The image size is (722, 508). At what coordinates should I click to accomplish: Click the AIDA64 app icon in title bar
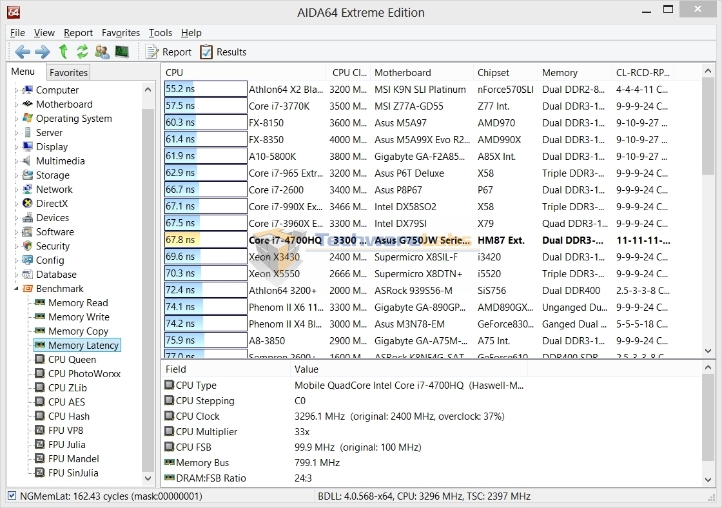pos(13,12)
